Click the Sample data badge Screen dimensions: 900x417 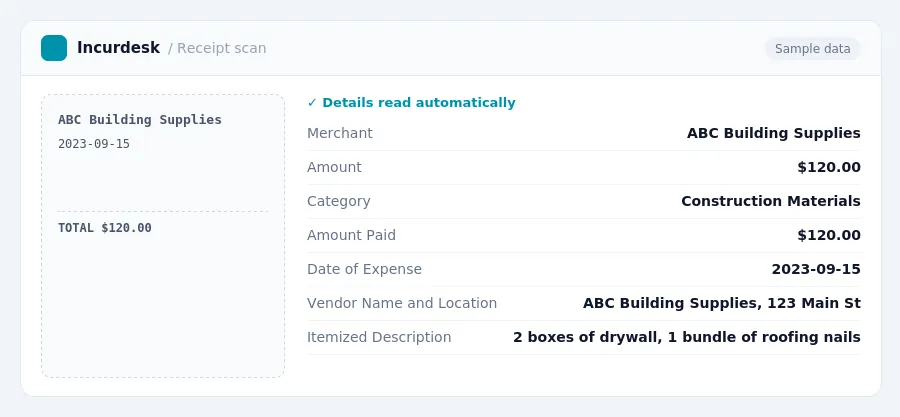pos(812,49)
